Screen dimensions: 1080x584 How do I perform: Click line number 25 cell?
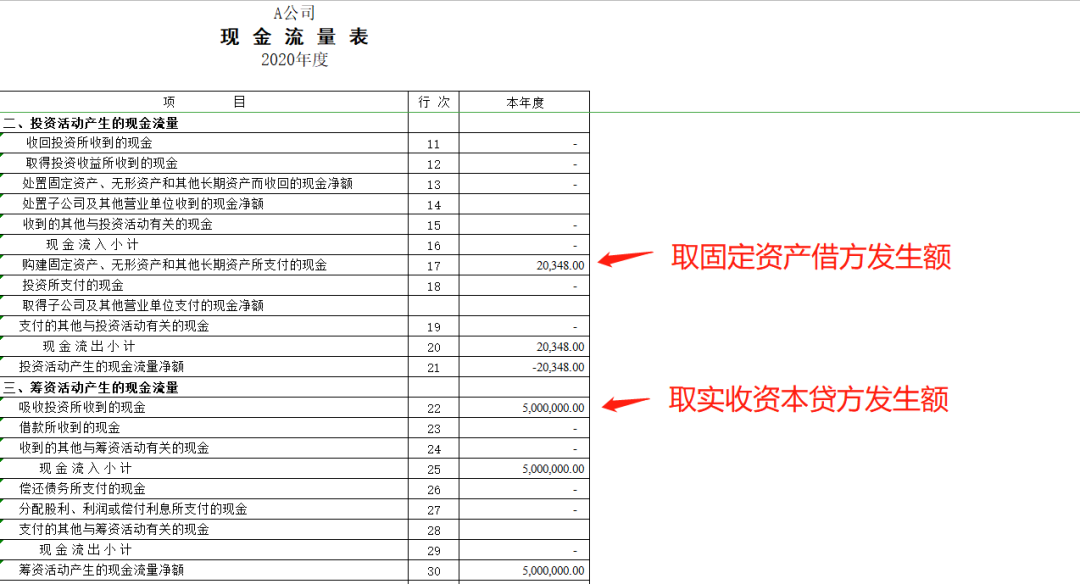pos(433,470)
